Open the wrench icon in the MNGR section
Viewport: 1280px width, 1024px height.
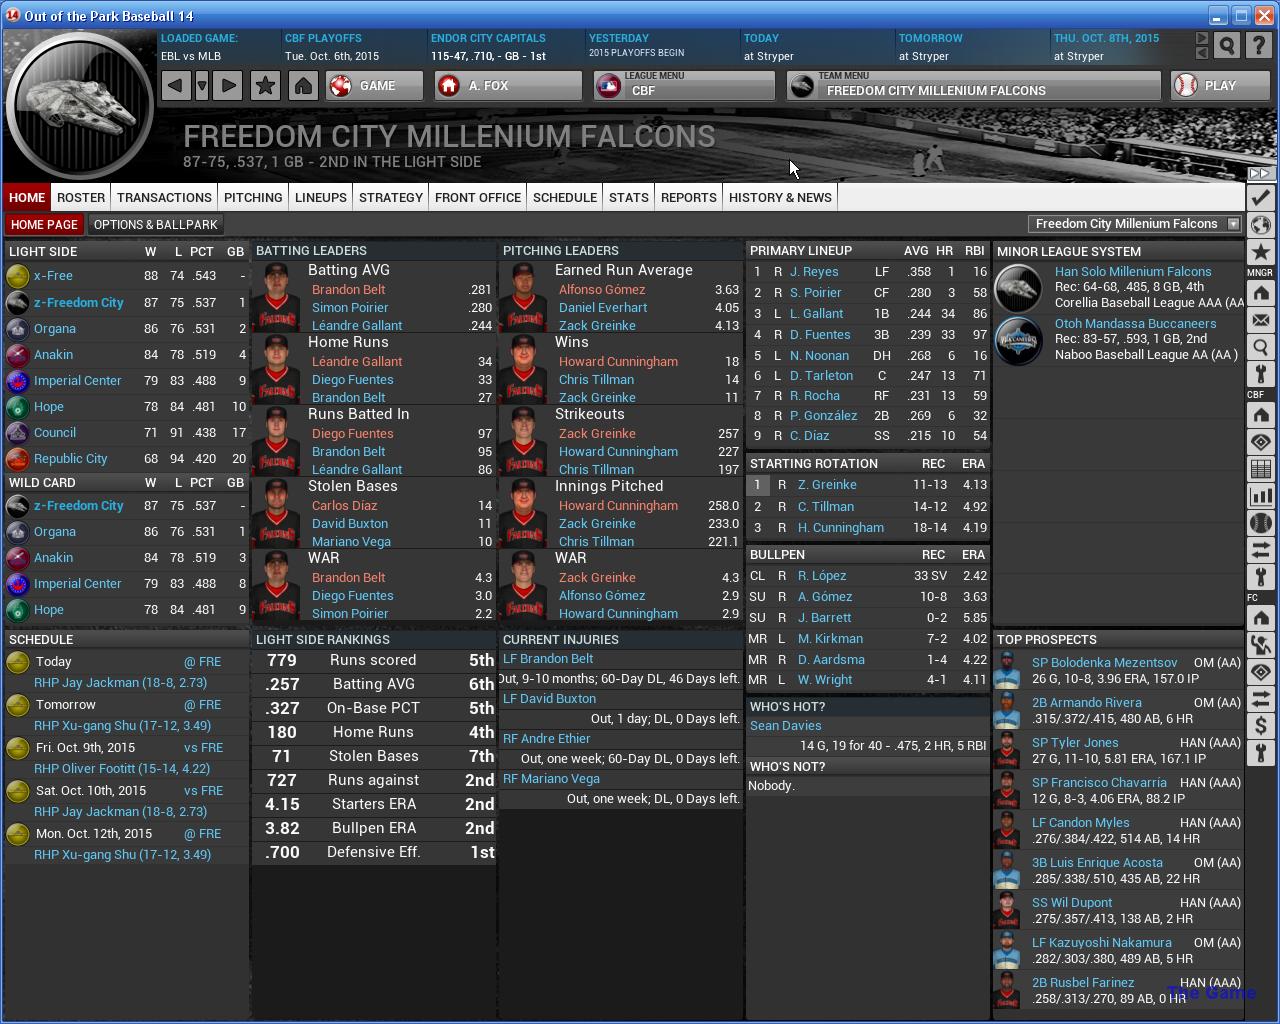click(1260, 375)
